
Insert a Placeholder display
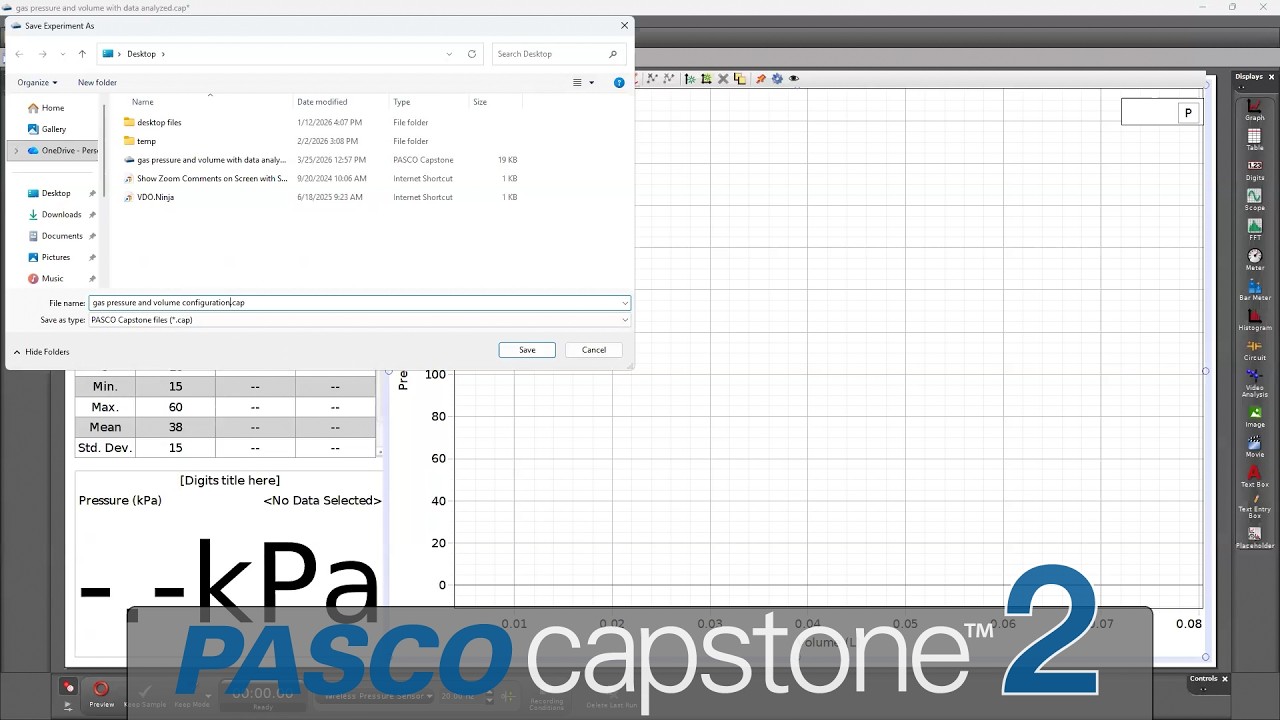[1254, 538]
